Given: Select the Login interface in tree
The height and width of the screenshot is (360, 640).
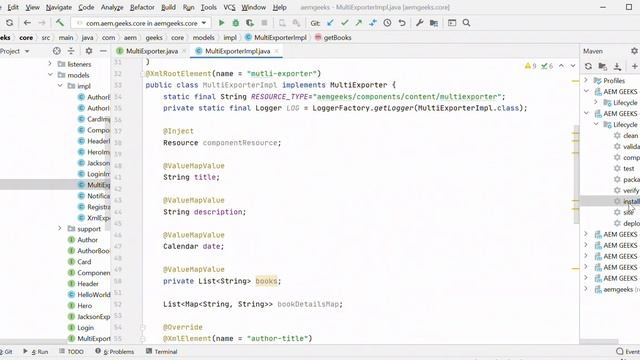Looking at the screenshot, I should pos(85,327).
